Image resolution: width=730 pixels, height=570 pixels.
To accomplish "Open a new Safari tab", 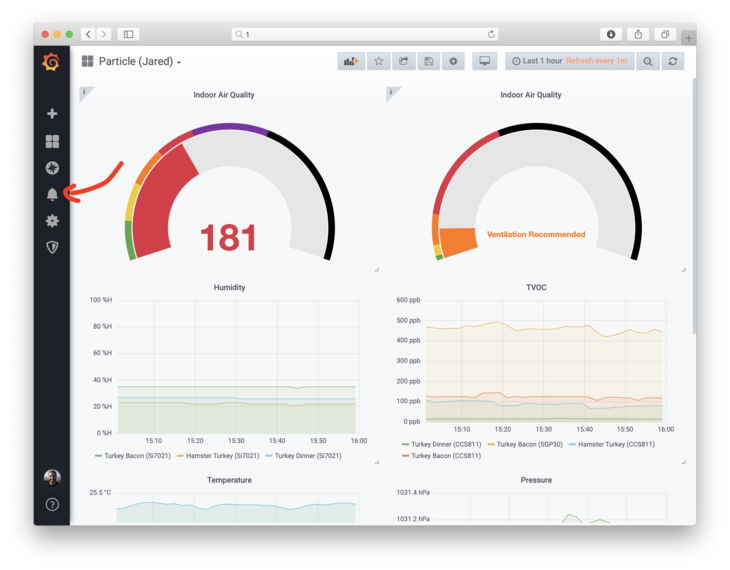I will 689,38.
